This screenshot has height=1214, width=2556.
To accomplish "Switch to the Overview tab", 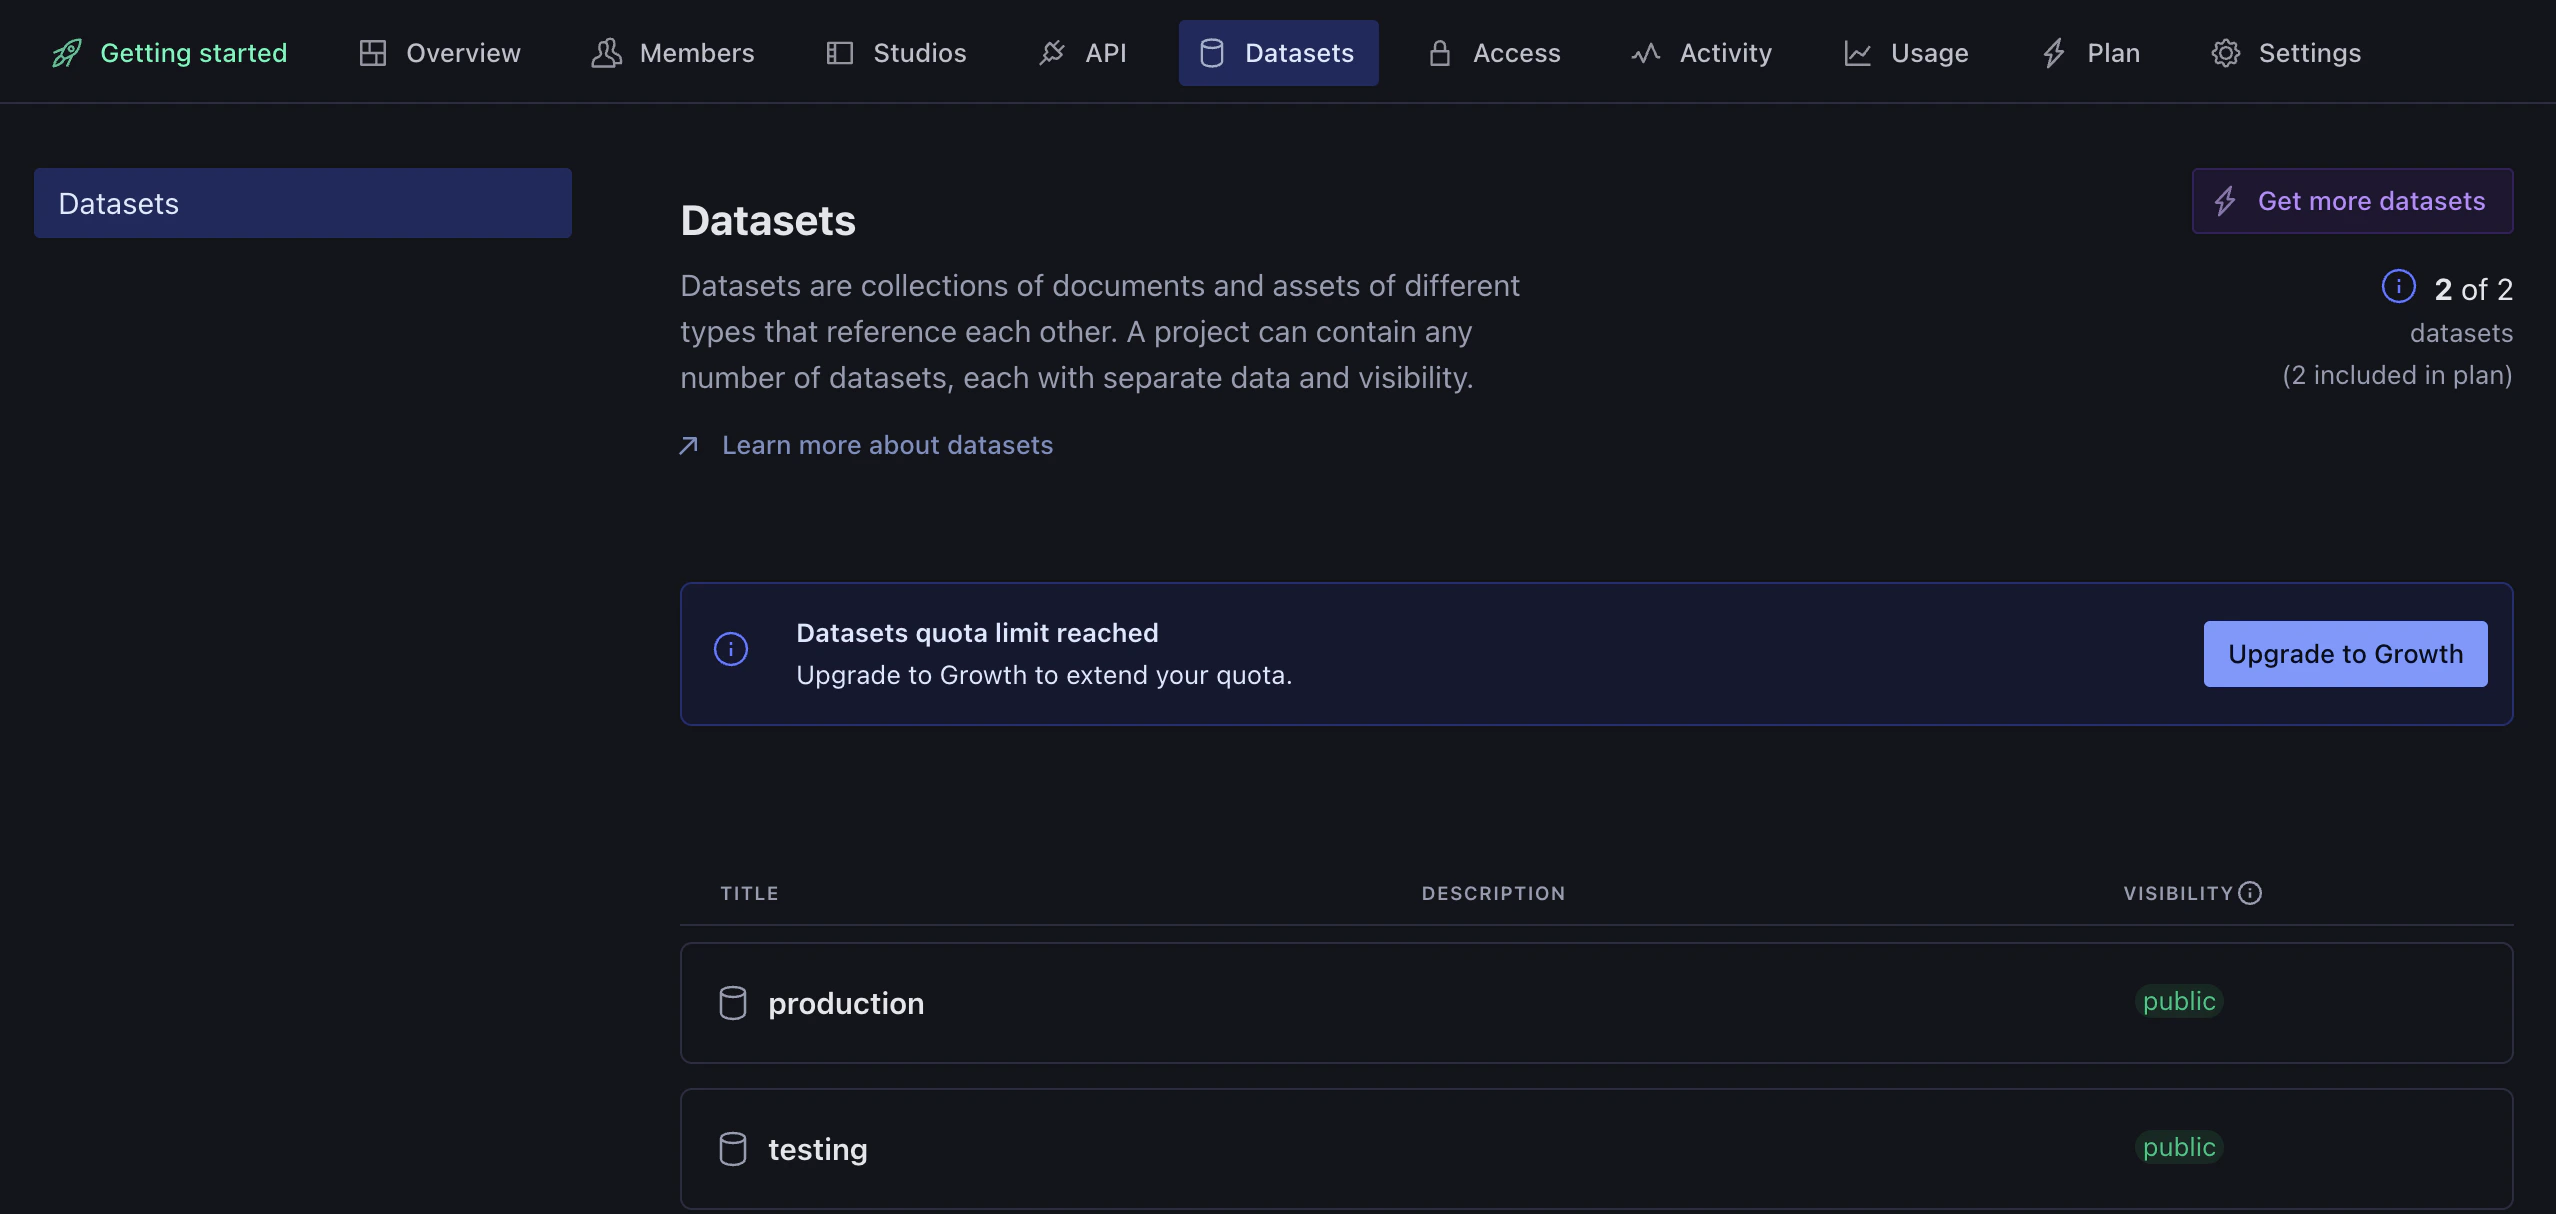I will click(x=440, y=53).
